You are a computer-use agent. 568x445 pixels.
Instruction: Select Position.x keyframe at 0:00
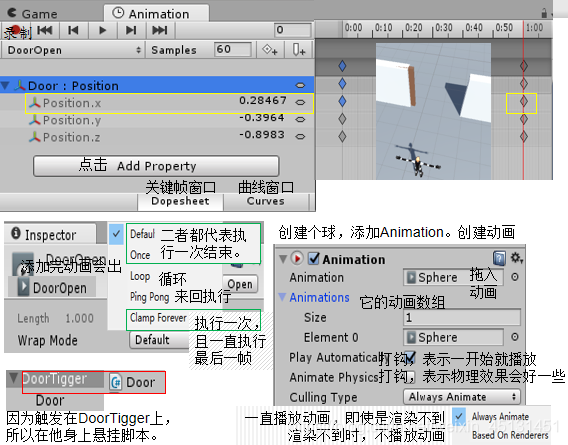pos(342,101)
